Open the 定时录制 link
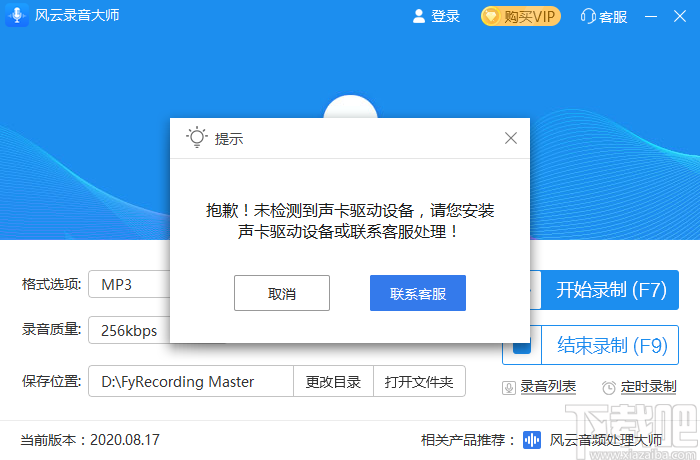 point(649,387)
